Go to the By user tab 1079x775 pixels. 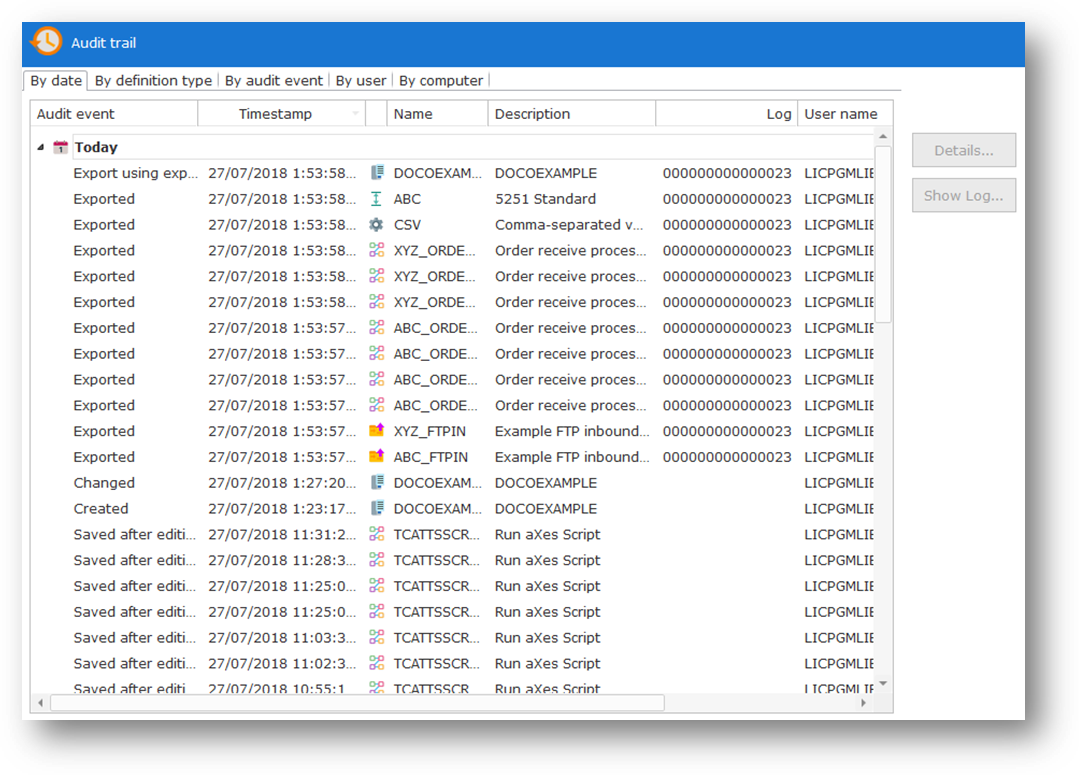361,81
